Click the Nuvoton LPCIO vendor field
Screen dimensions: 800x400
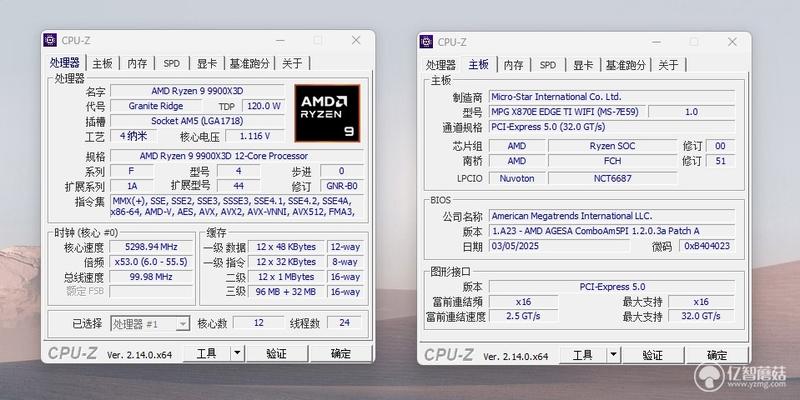[x=516, y=178]
